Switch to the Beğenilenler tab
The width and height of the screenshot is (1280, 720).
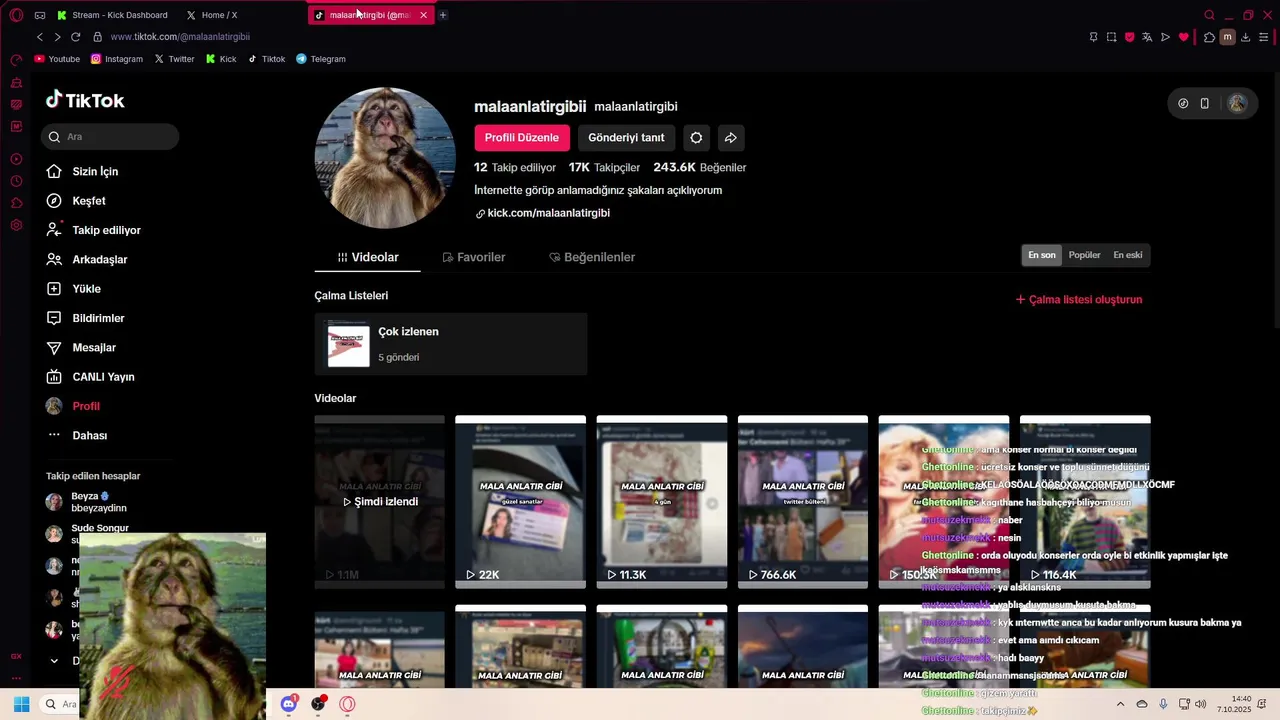click(x=592, y=257)
